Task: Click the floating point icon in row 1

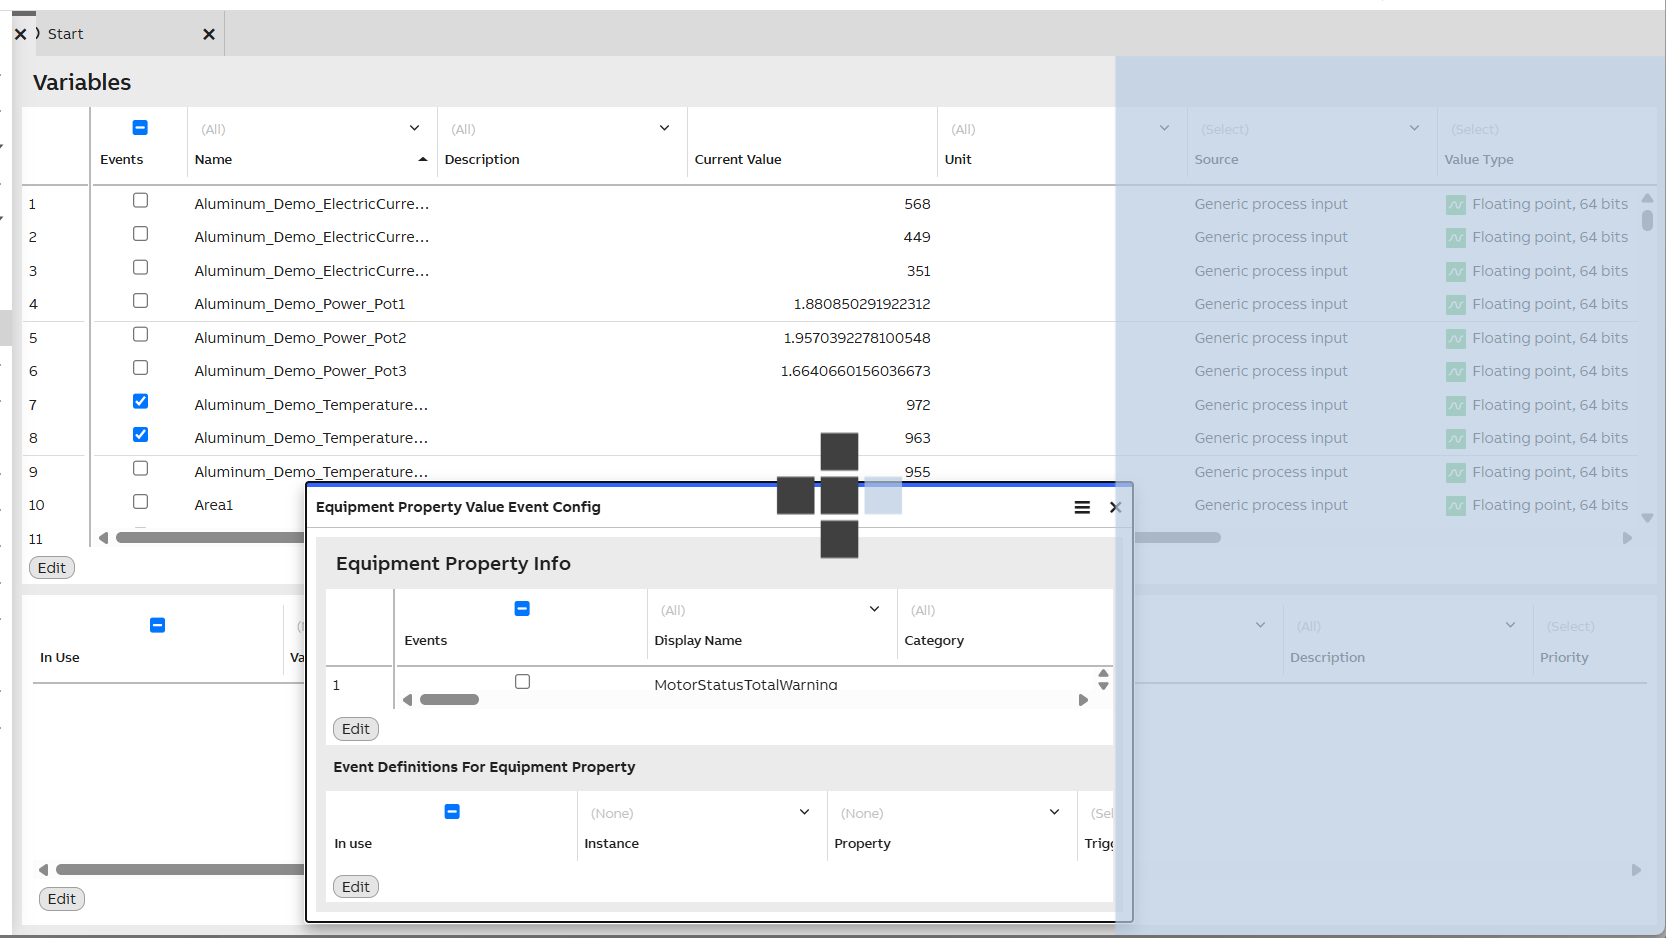Action: click(x=1456, y=204)
